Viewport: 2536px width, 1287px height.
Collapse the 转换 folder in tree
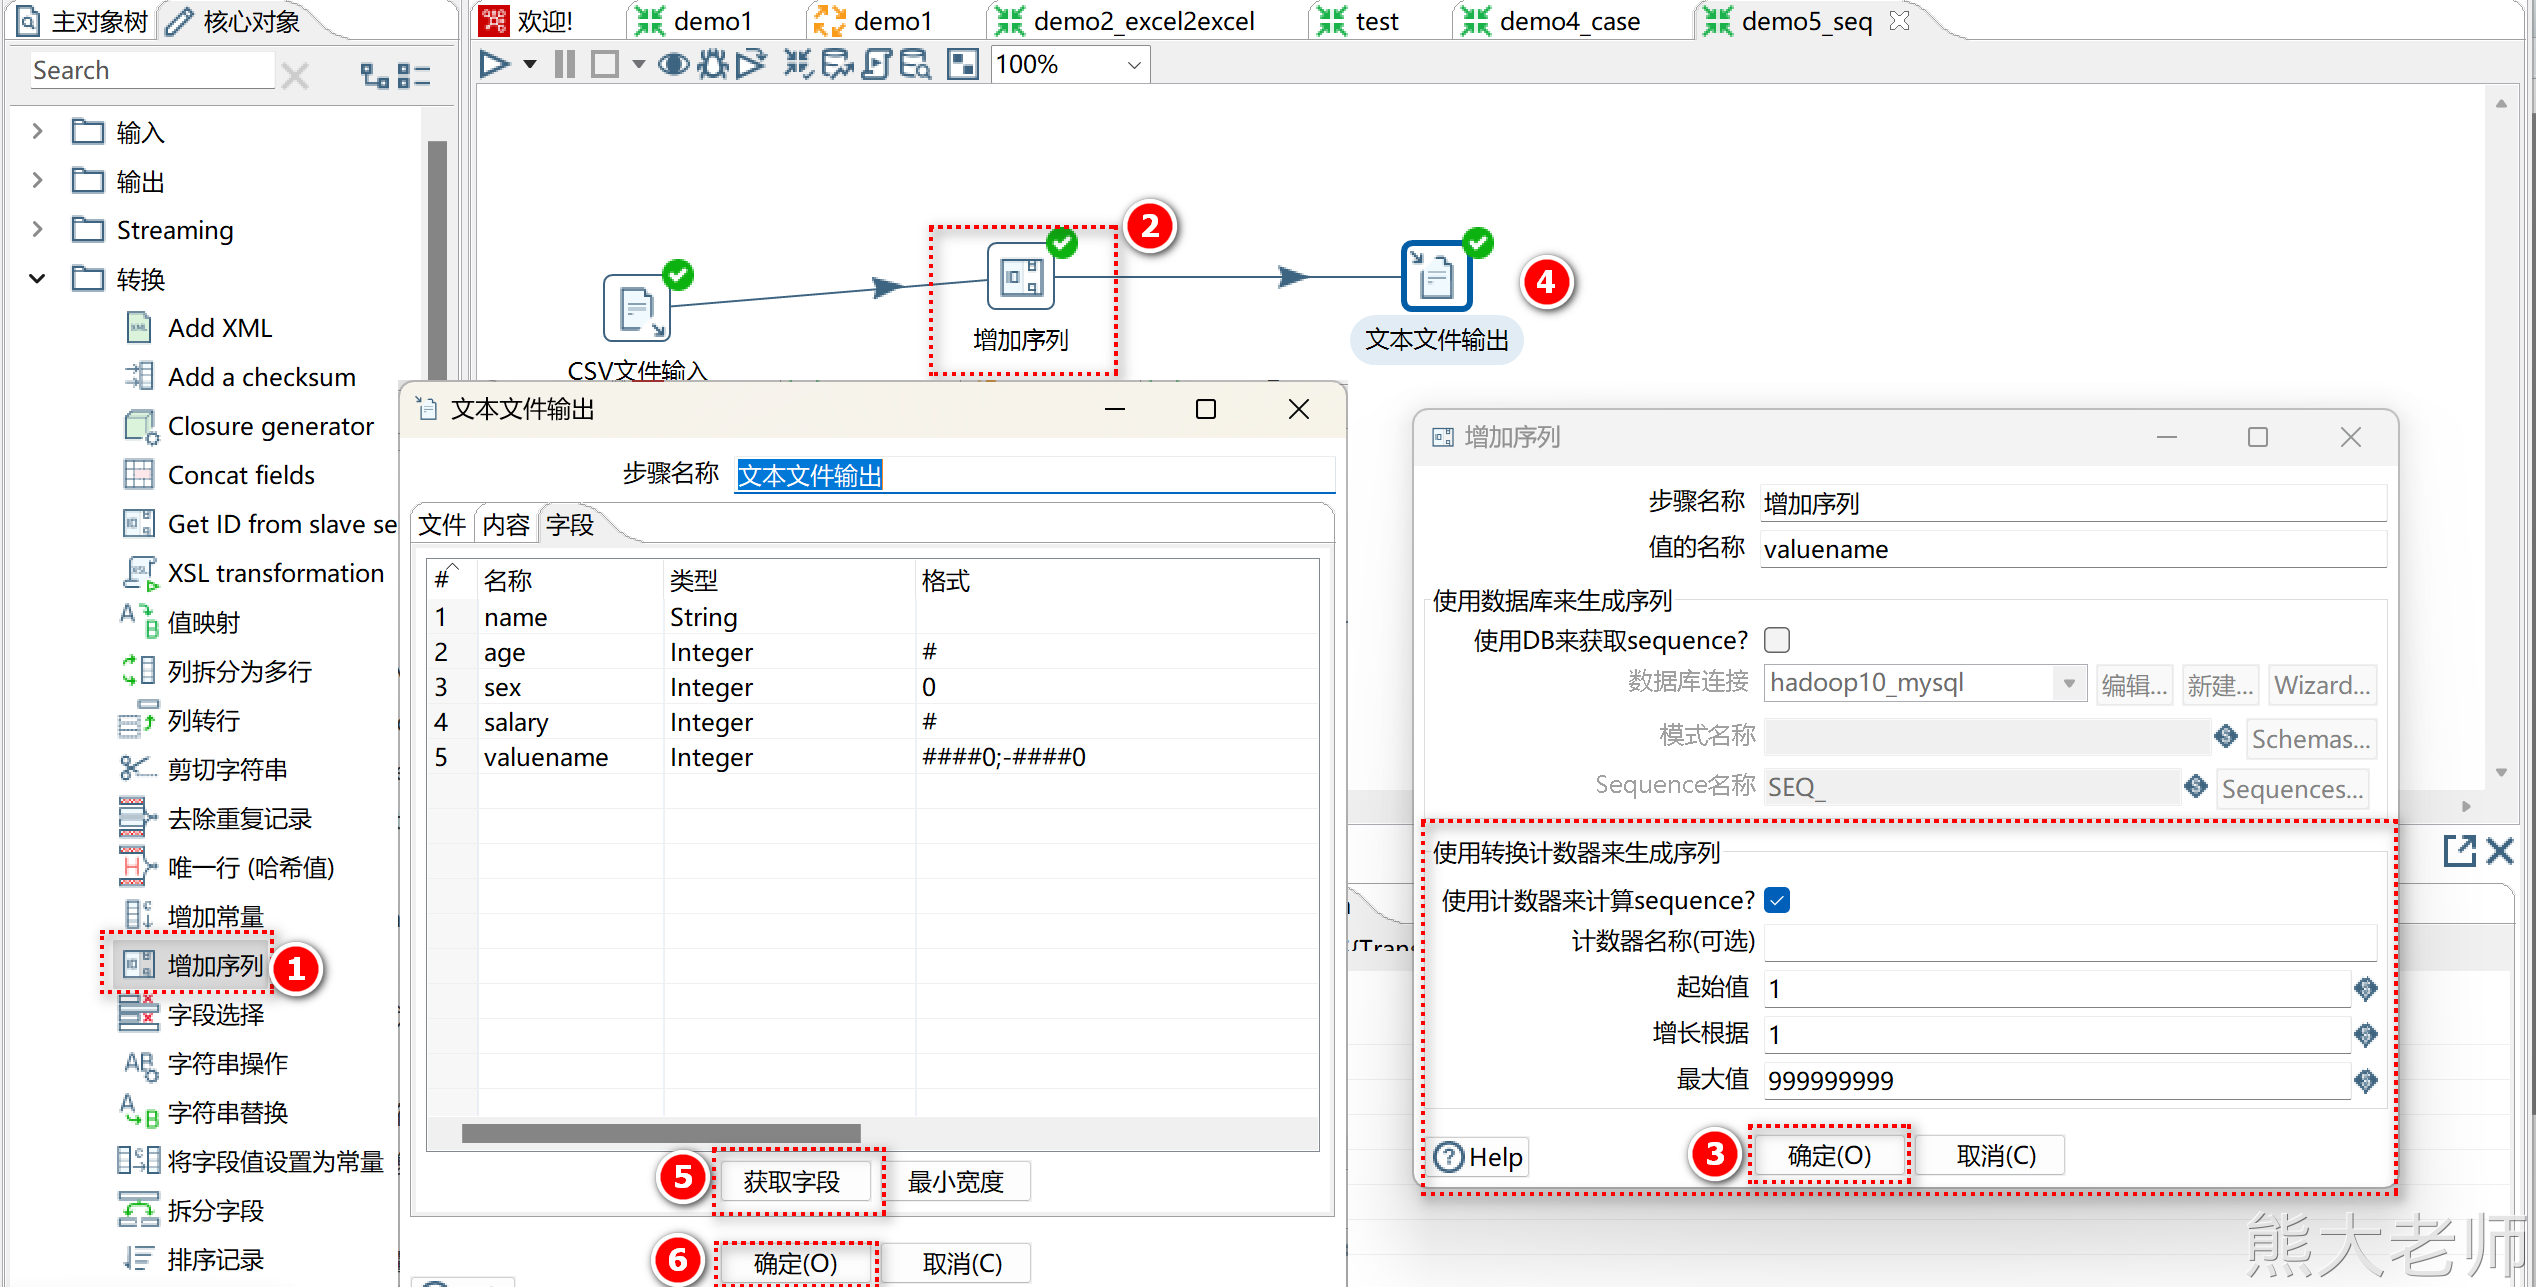coord(37,279)
